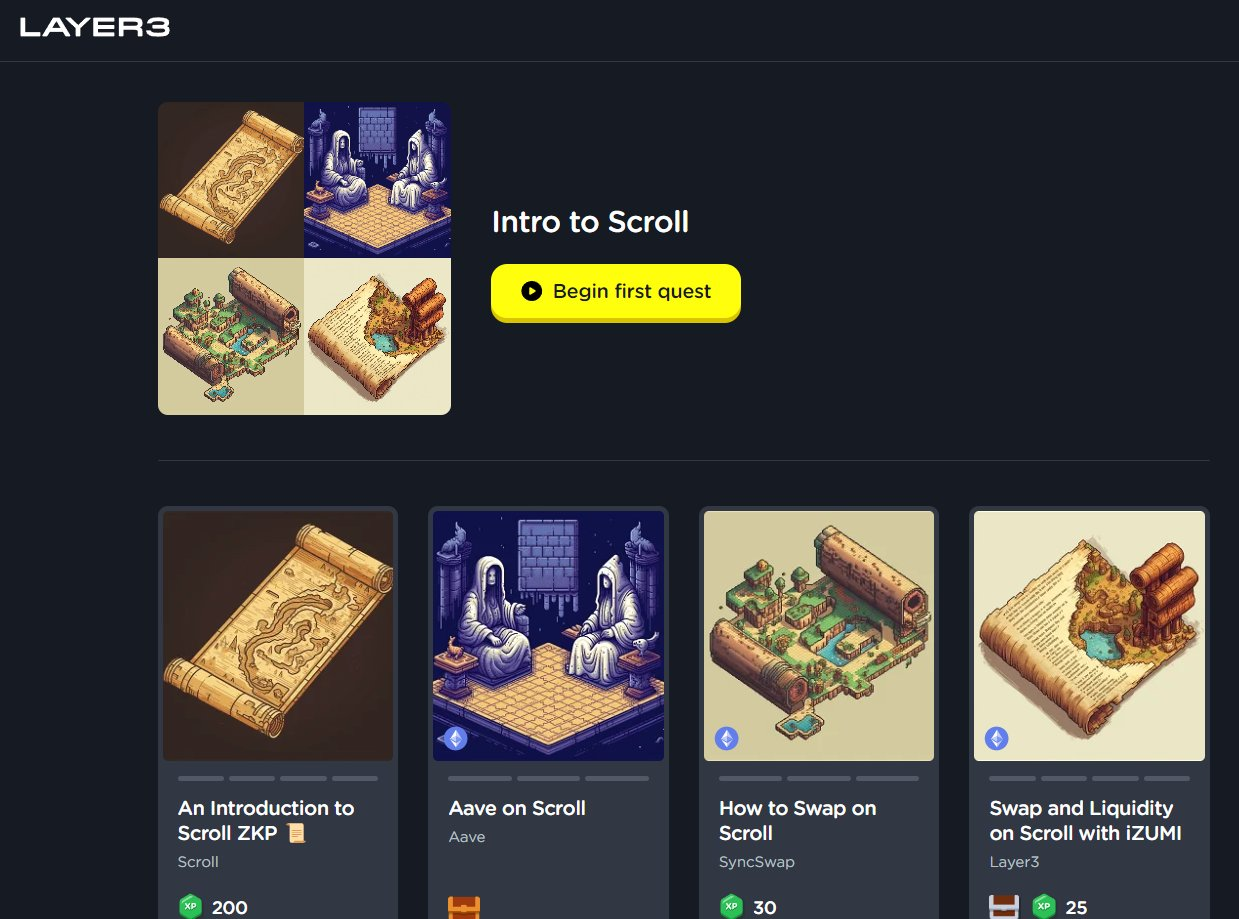Open the Aave on Scroll quest title
Image resolution: width=1239 pixels, height=919 pixels.
[517, 808]
